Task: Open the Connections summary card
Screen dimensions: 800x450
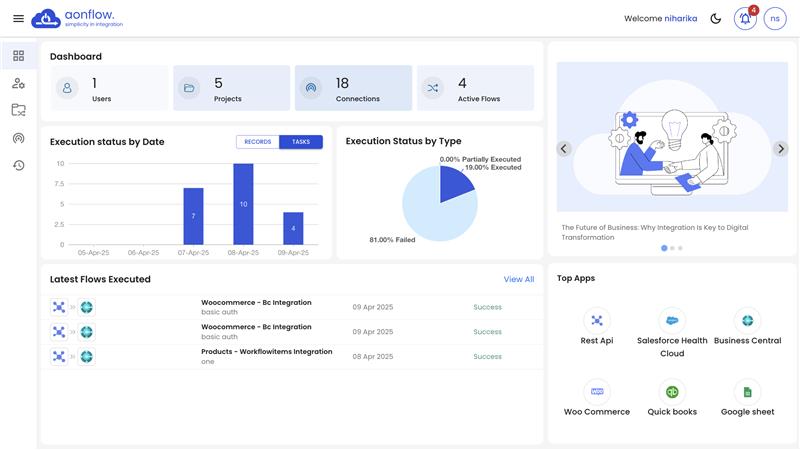Action: coord(353,88)
